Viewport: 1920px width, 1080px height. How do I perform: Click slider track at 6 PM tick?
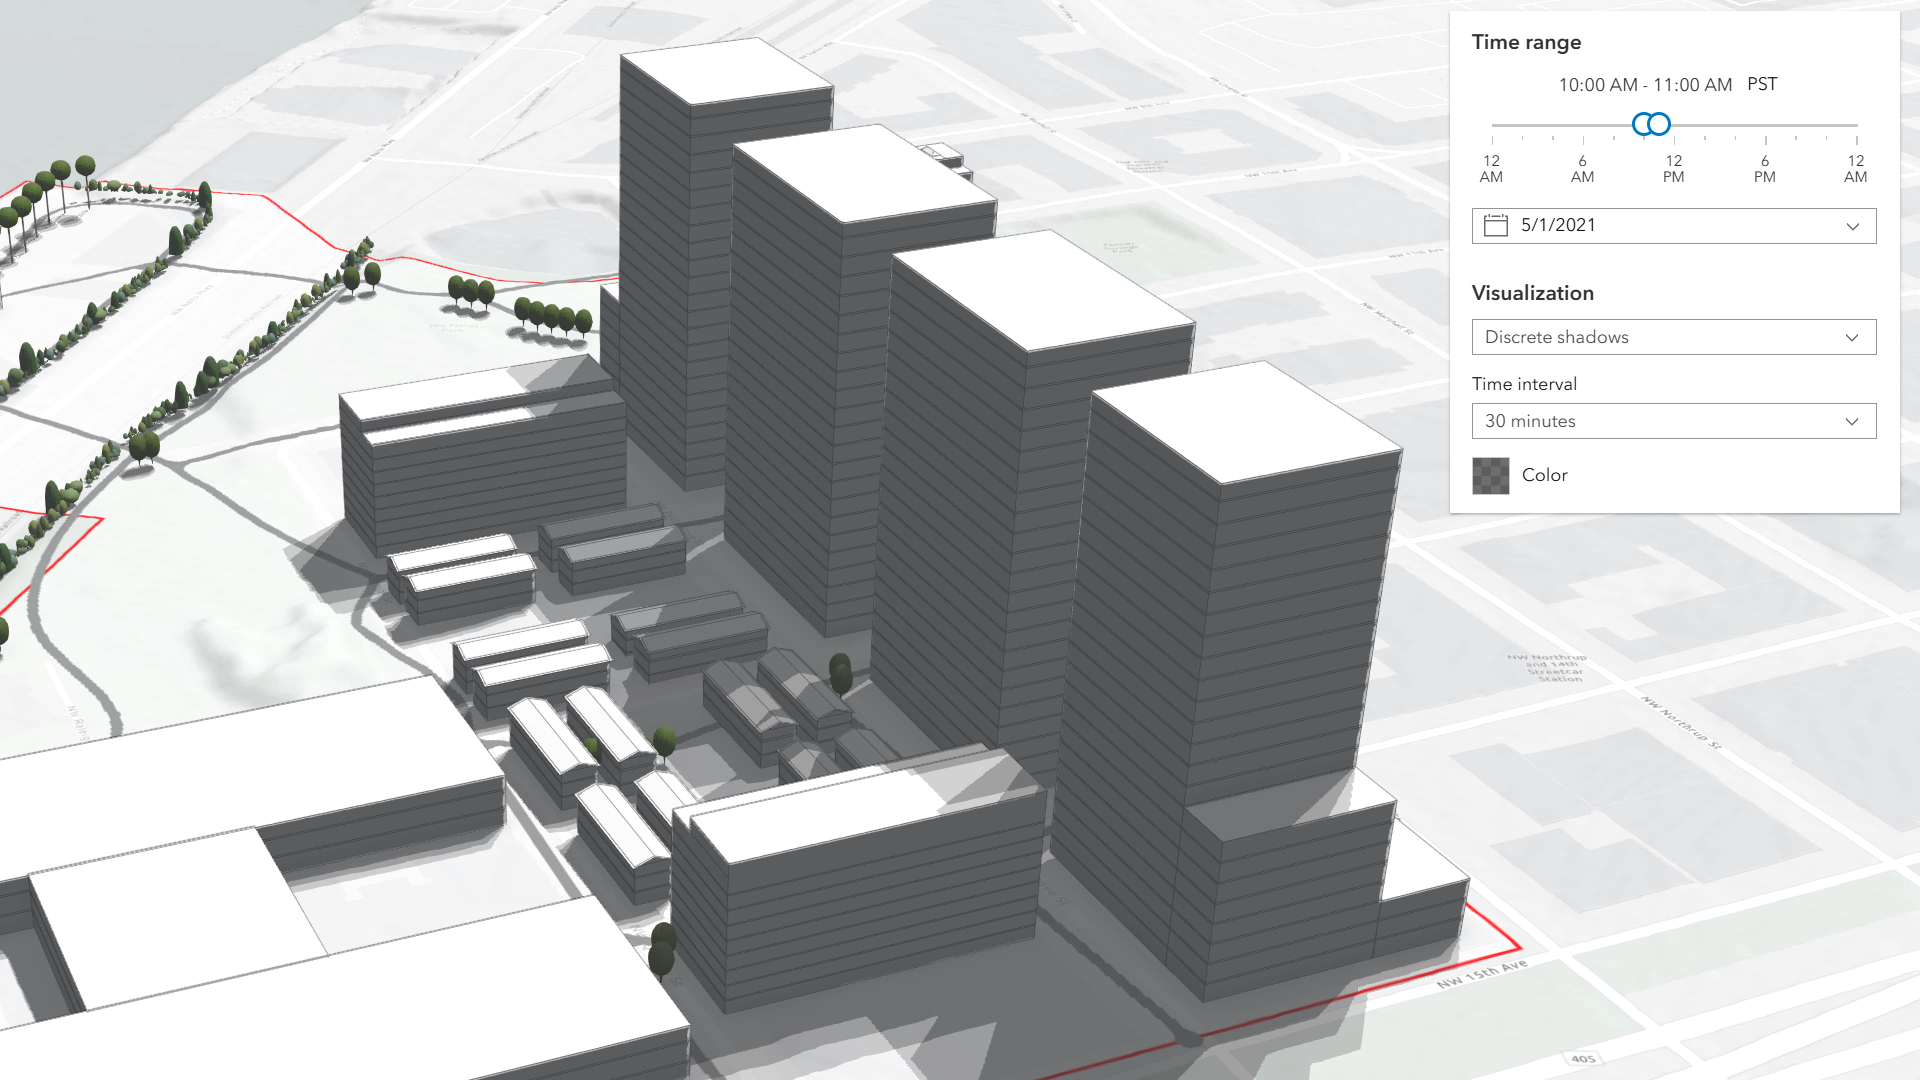point(1765,125)
